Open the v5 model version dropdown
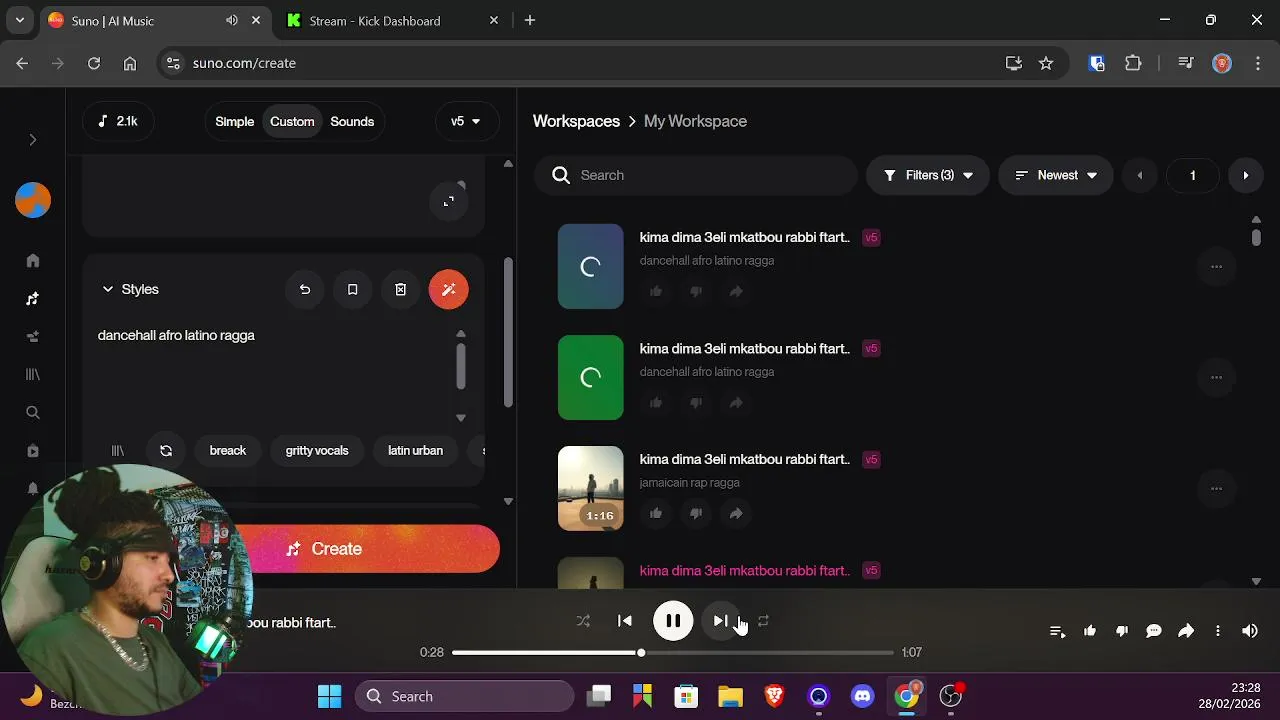Screen dimensions: 1280x720 466,121
